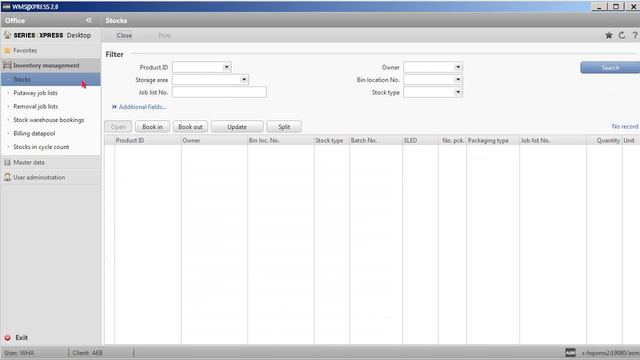Sort by Packaging type column header
Image resolution: width=640 pixels, height=360 pixels.
[x=493, y=140]
